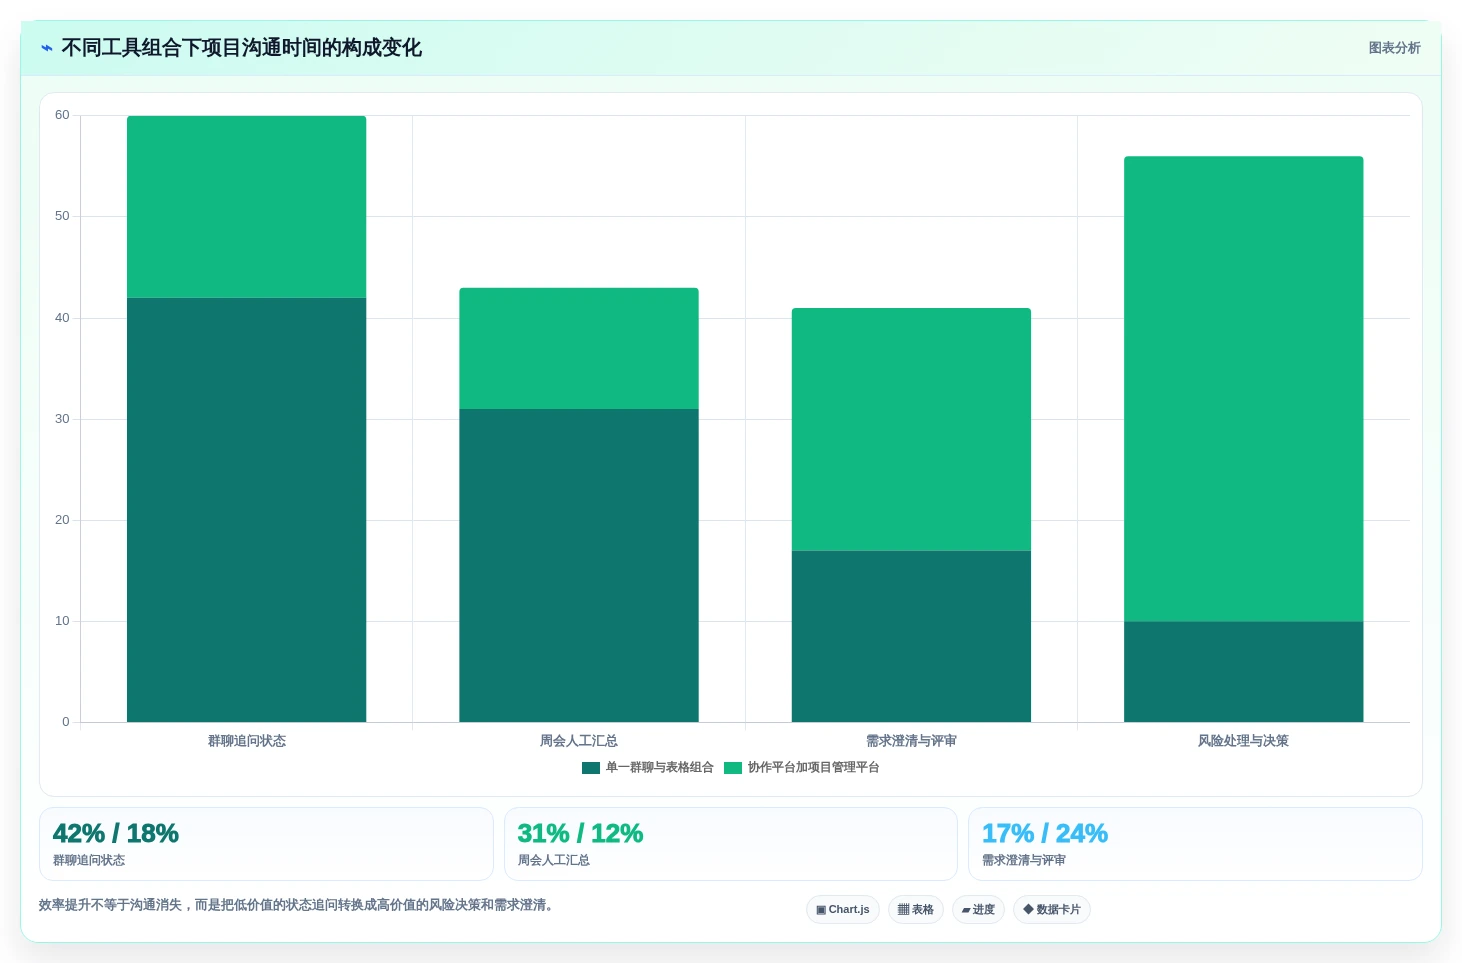Click the dark teal legend color box
The width and height of the screenshot is (1462, 963).
(x=591, y=768)
